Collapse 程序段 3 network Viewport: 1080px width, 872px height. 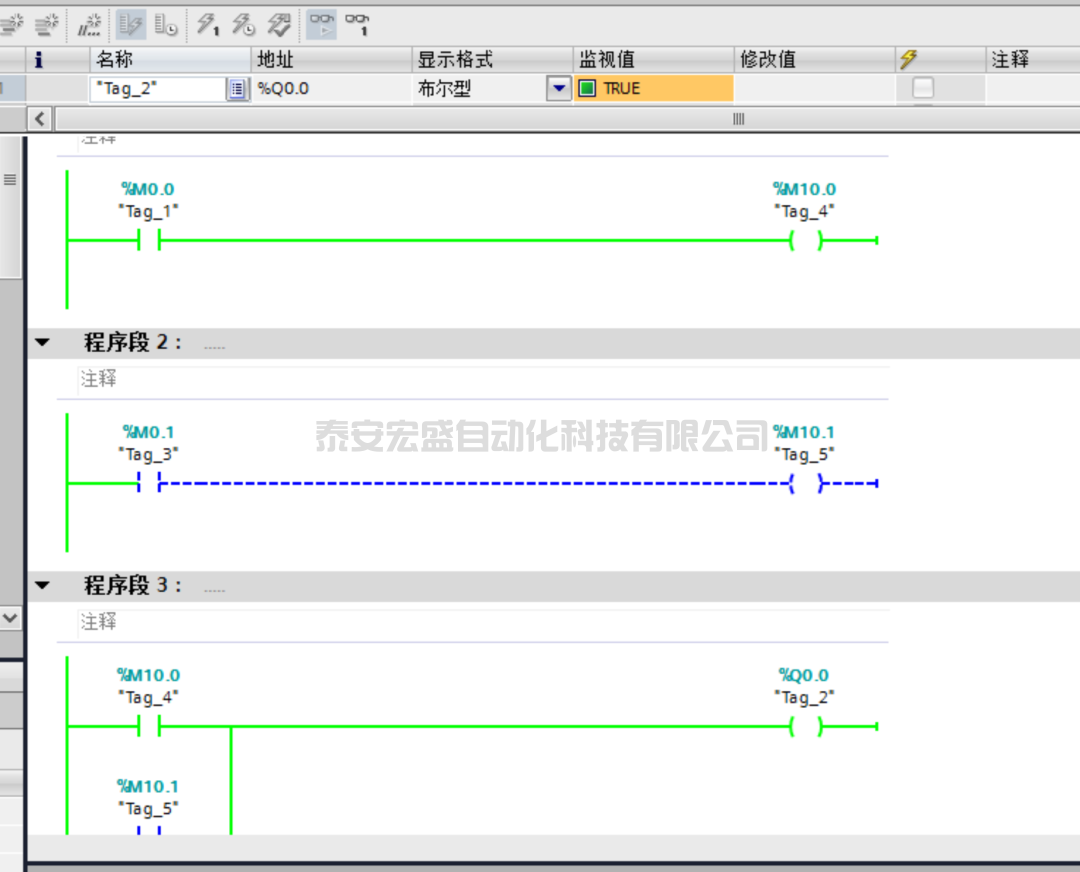42,586
